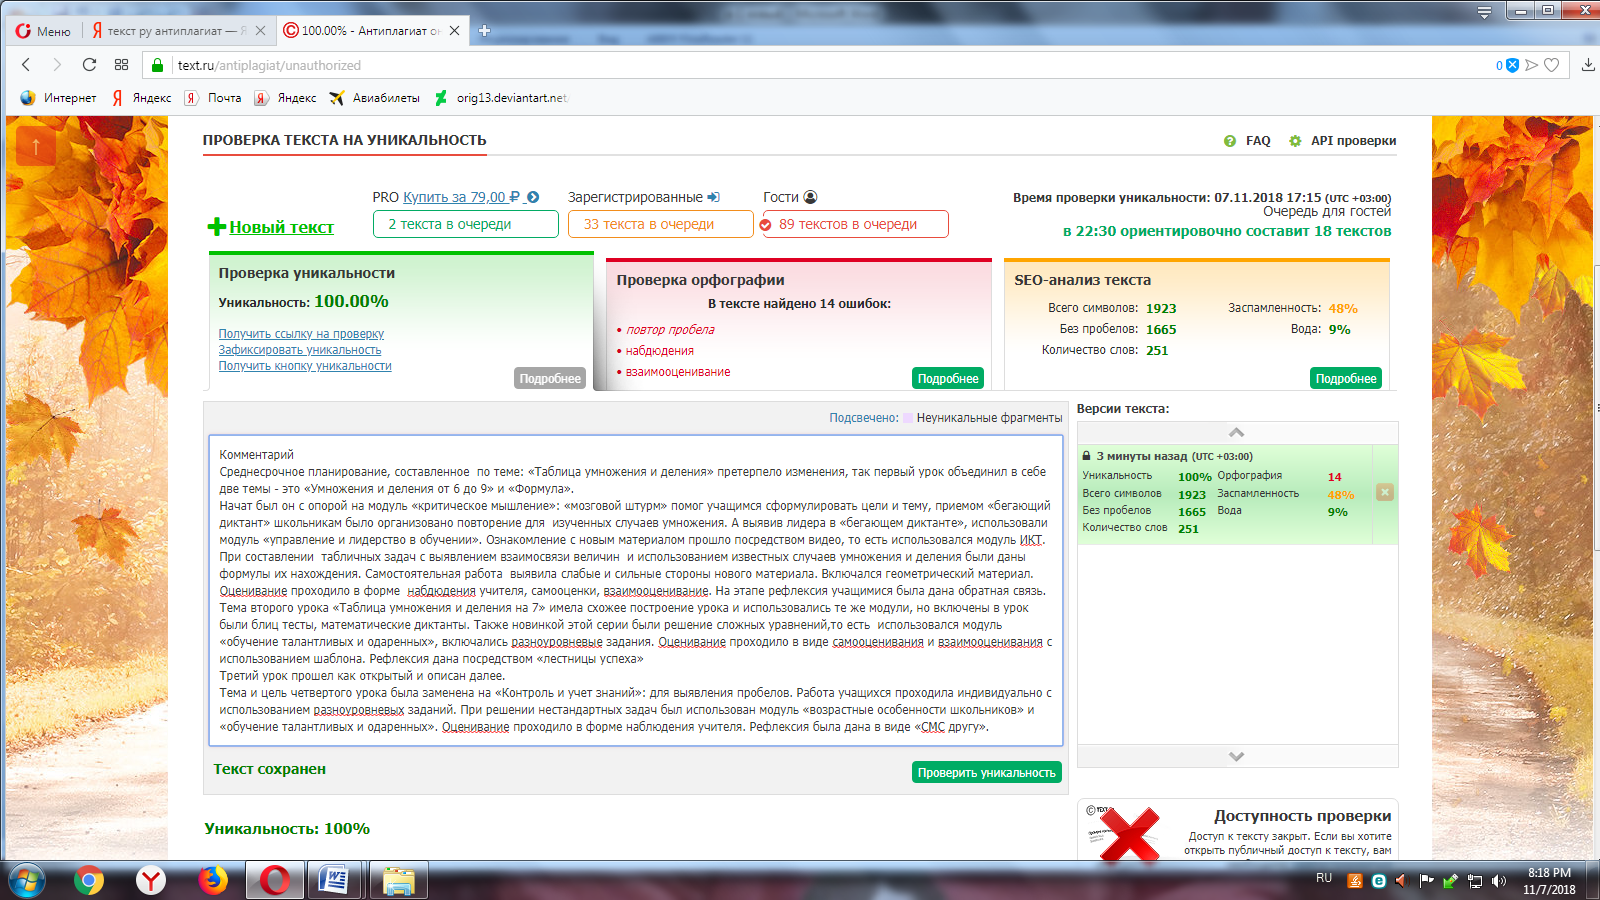This screenshot has height=900, width=1600.
Task: Go back to the previous page
Action: tap(26, 65)
